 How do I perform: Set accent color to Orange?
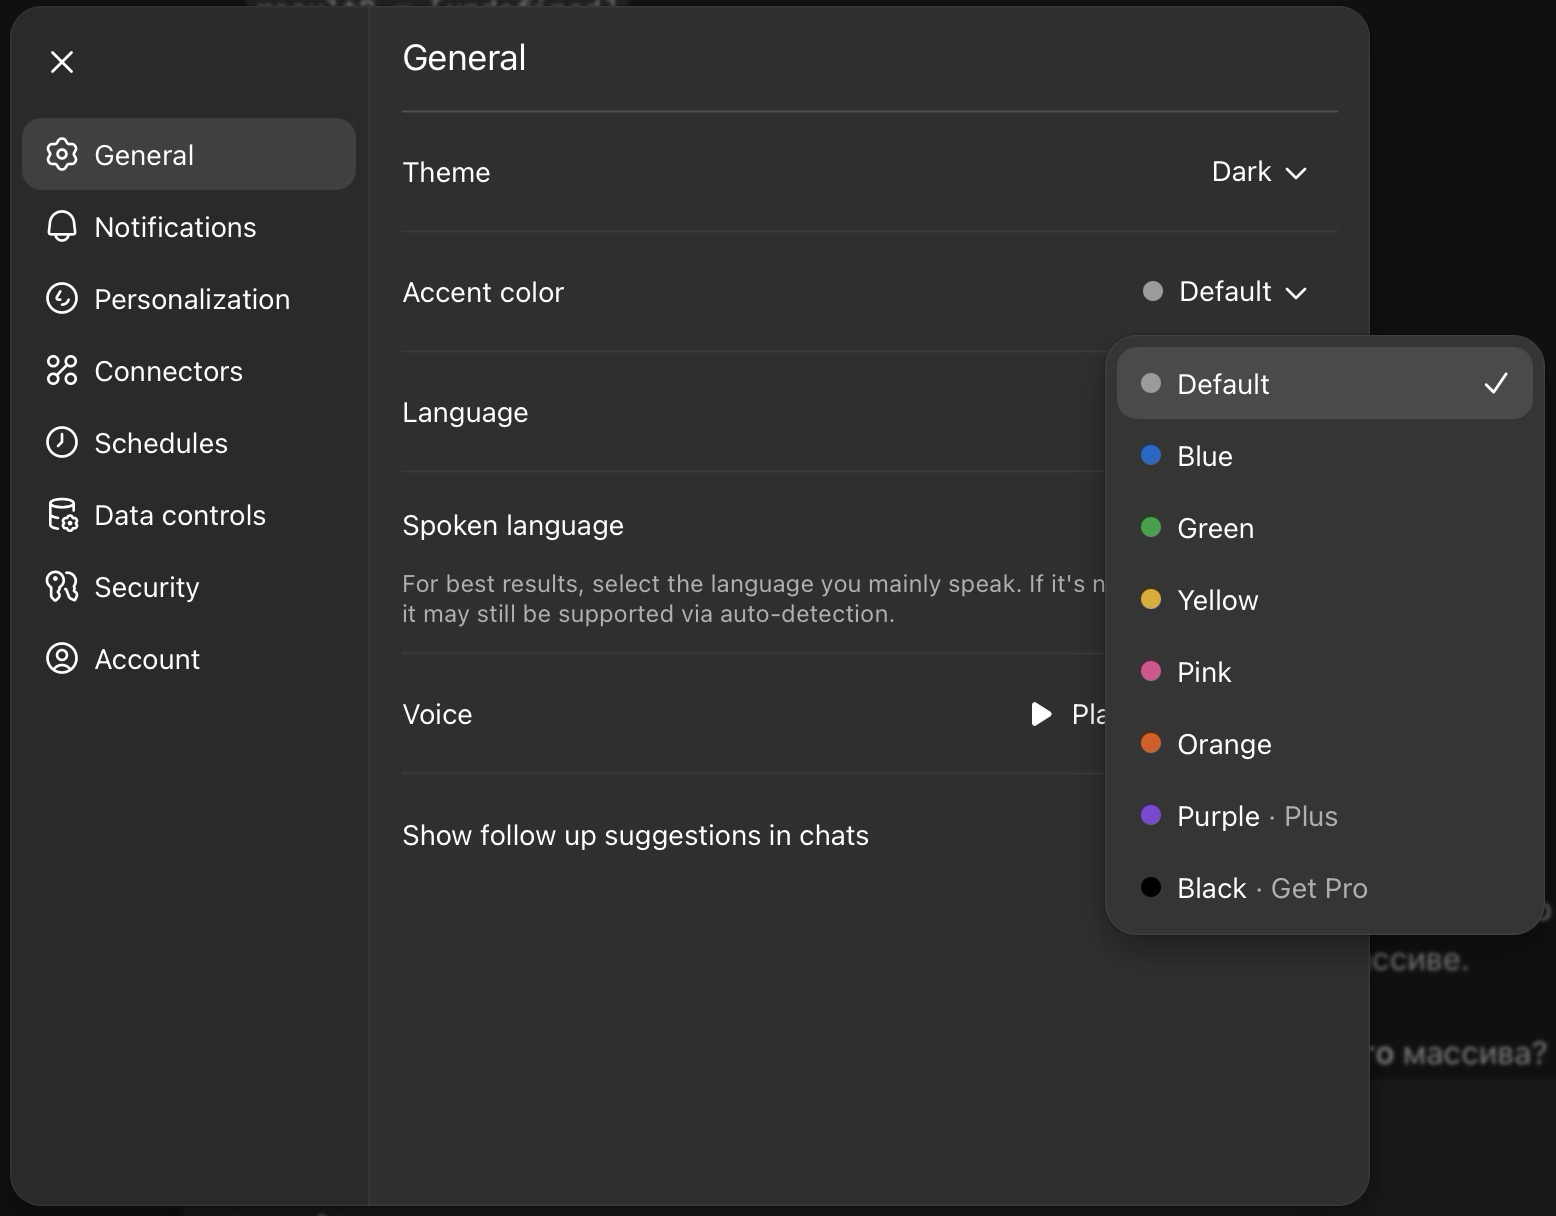(1224, 744)
